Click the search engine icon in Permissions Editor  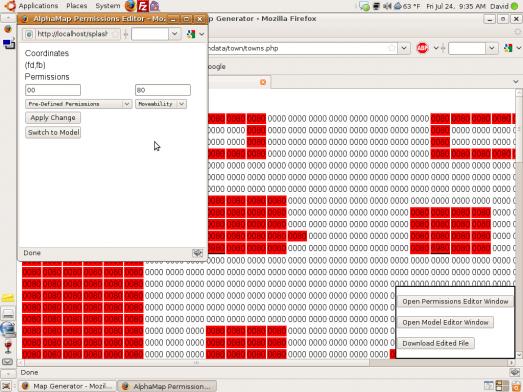(191, 34)
